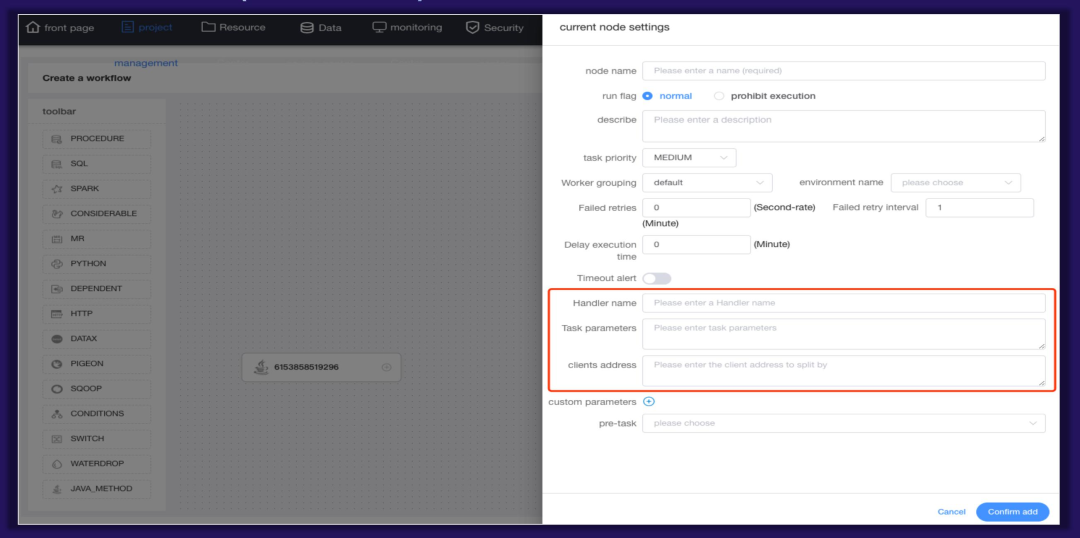Add a custom parameter with plus icon
This screenshot has height=538, width=1080.
648,402
